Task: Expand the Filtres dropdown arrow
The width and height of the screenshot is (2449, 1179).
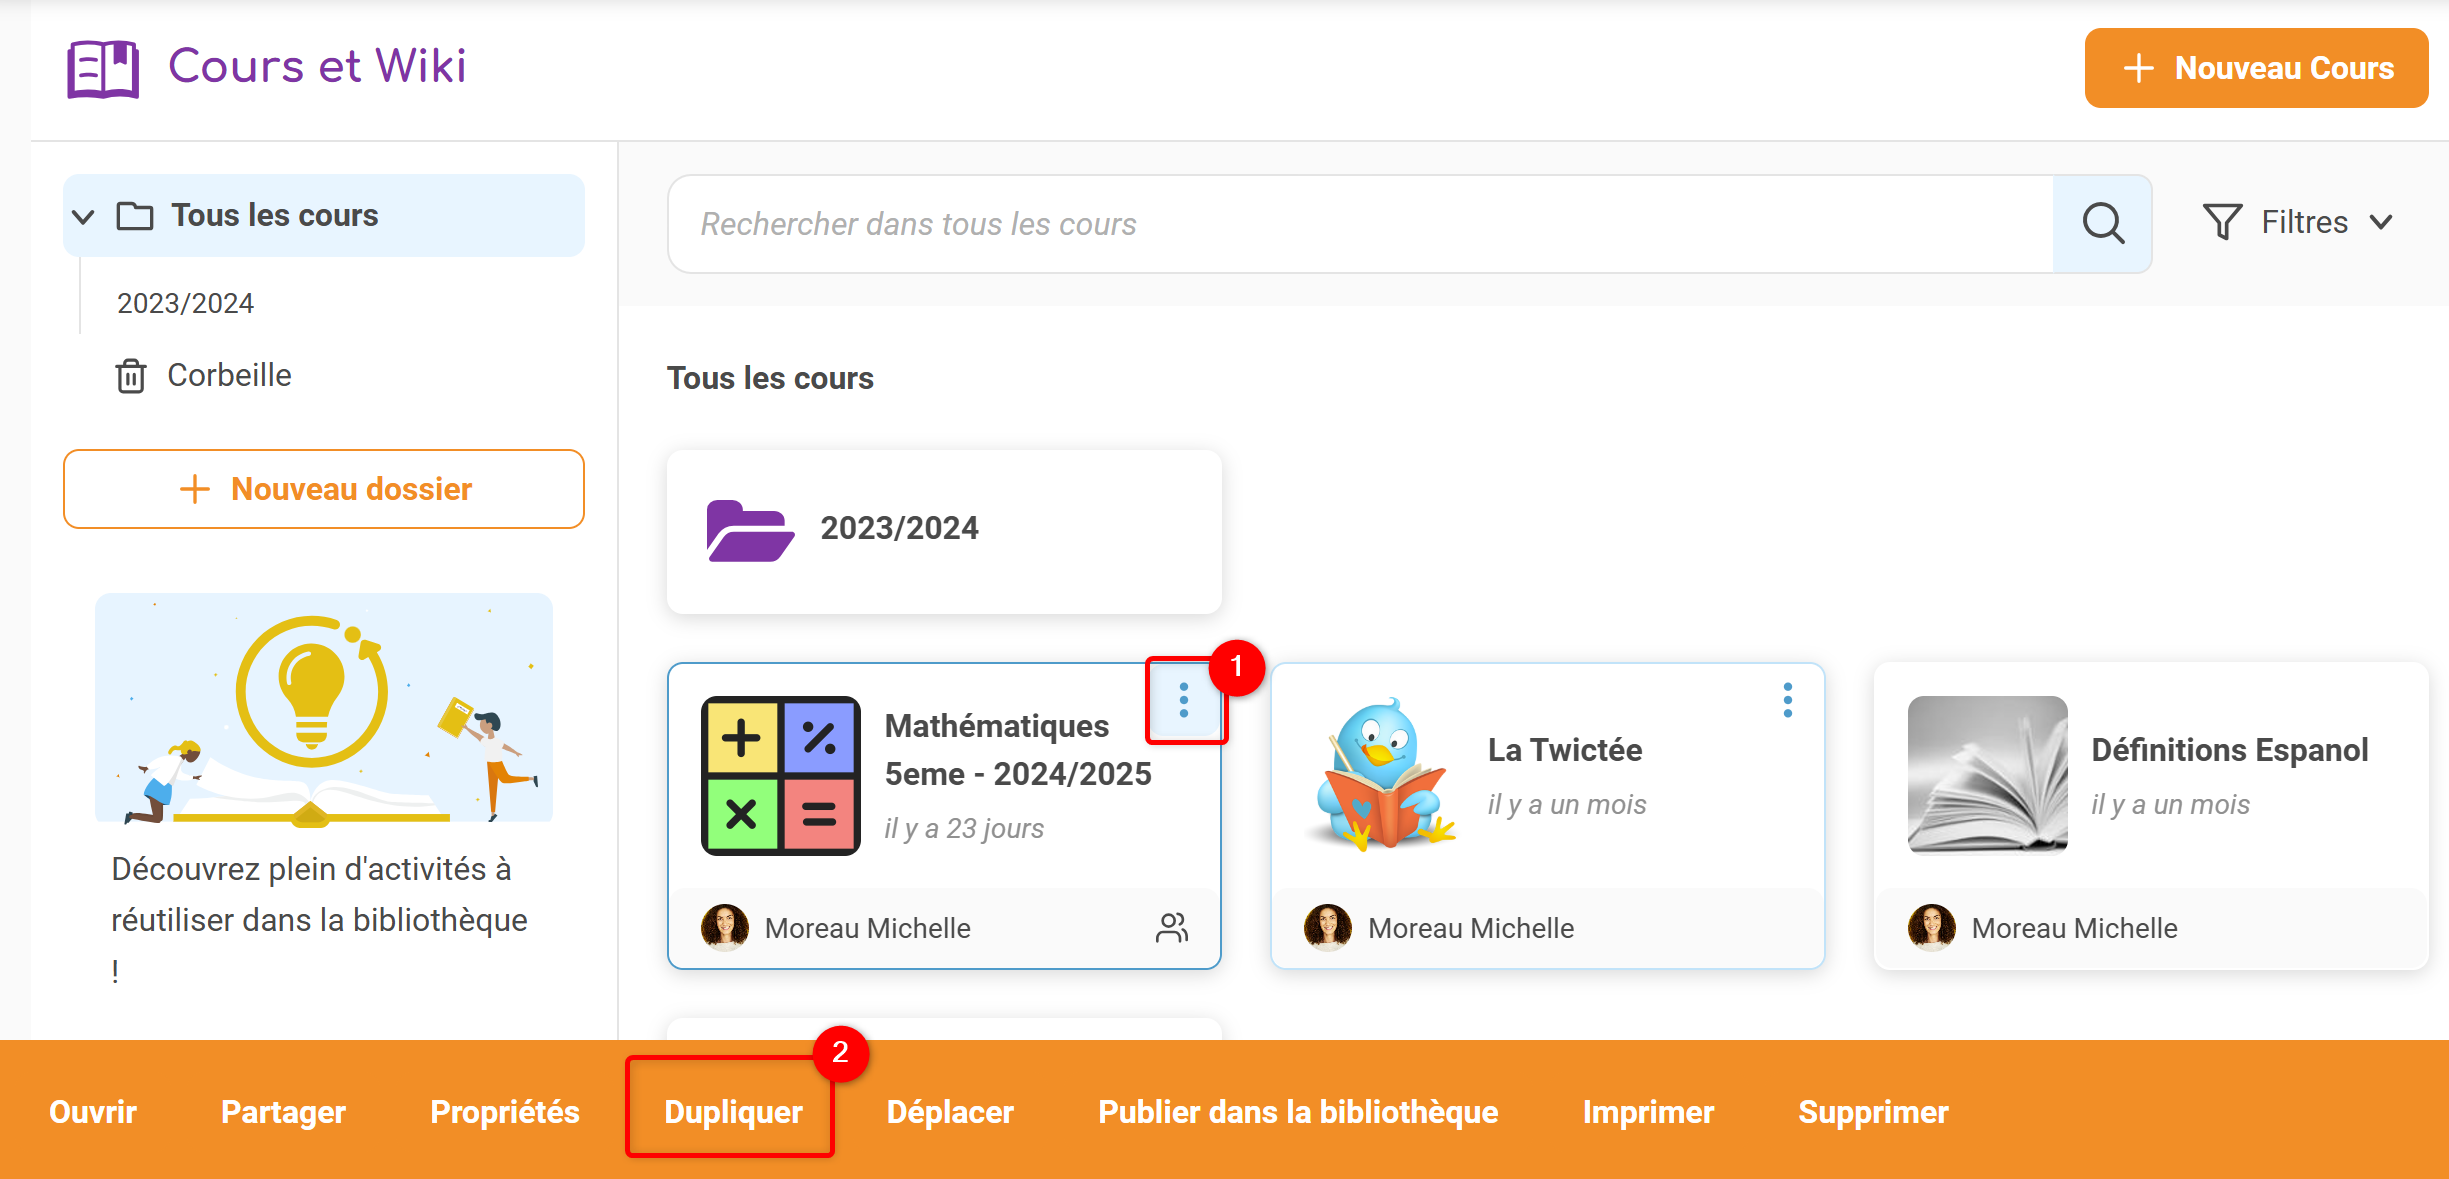Action: (x=2382, y=222)
